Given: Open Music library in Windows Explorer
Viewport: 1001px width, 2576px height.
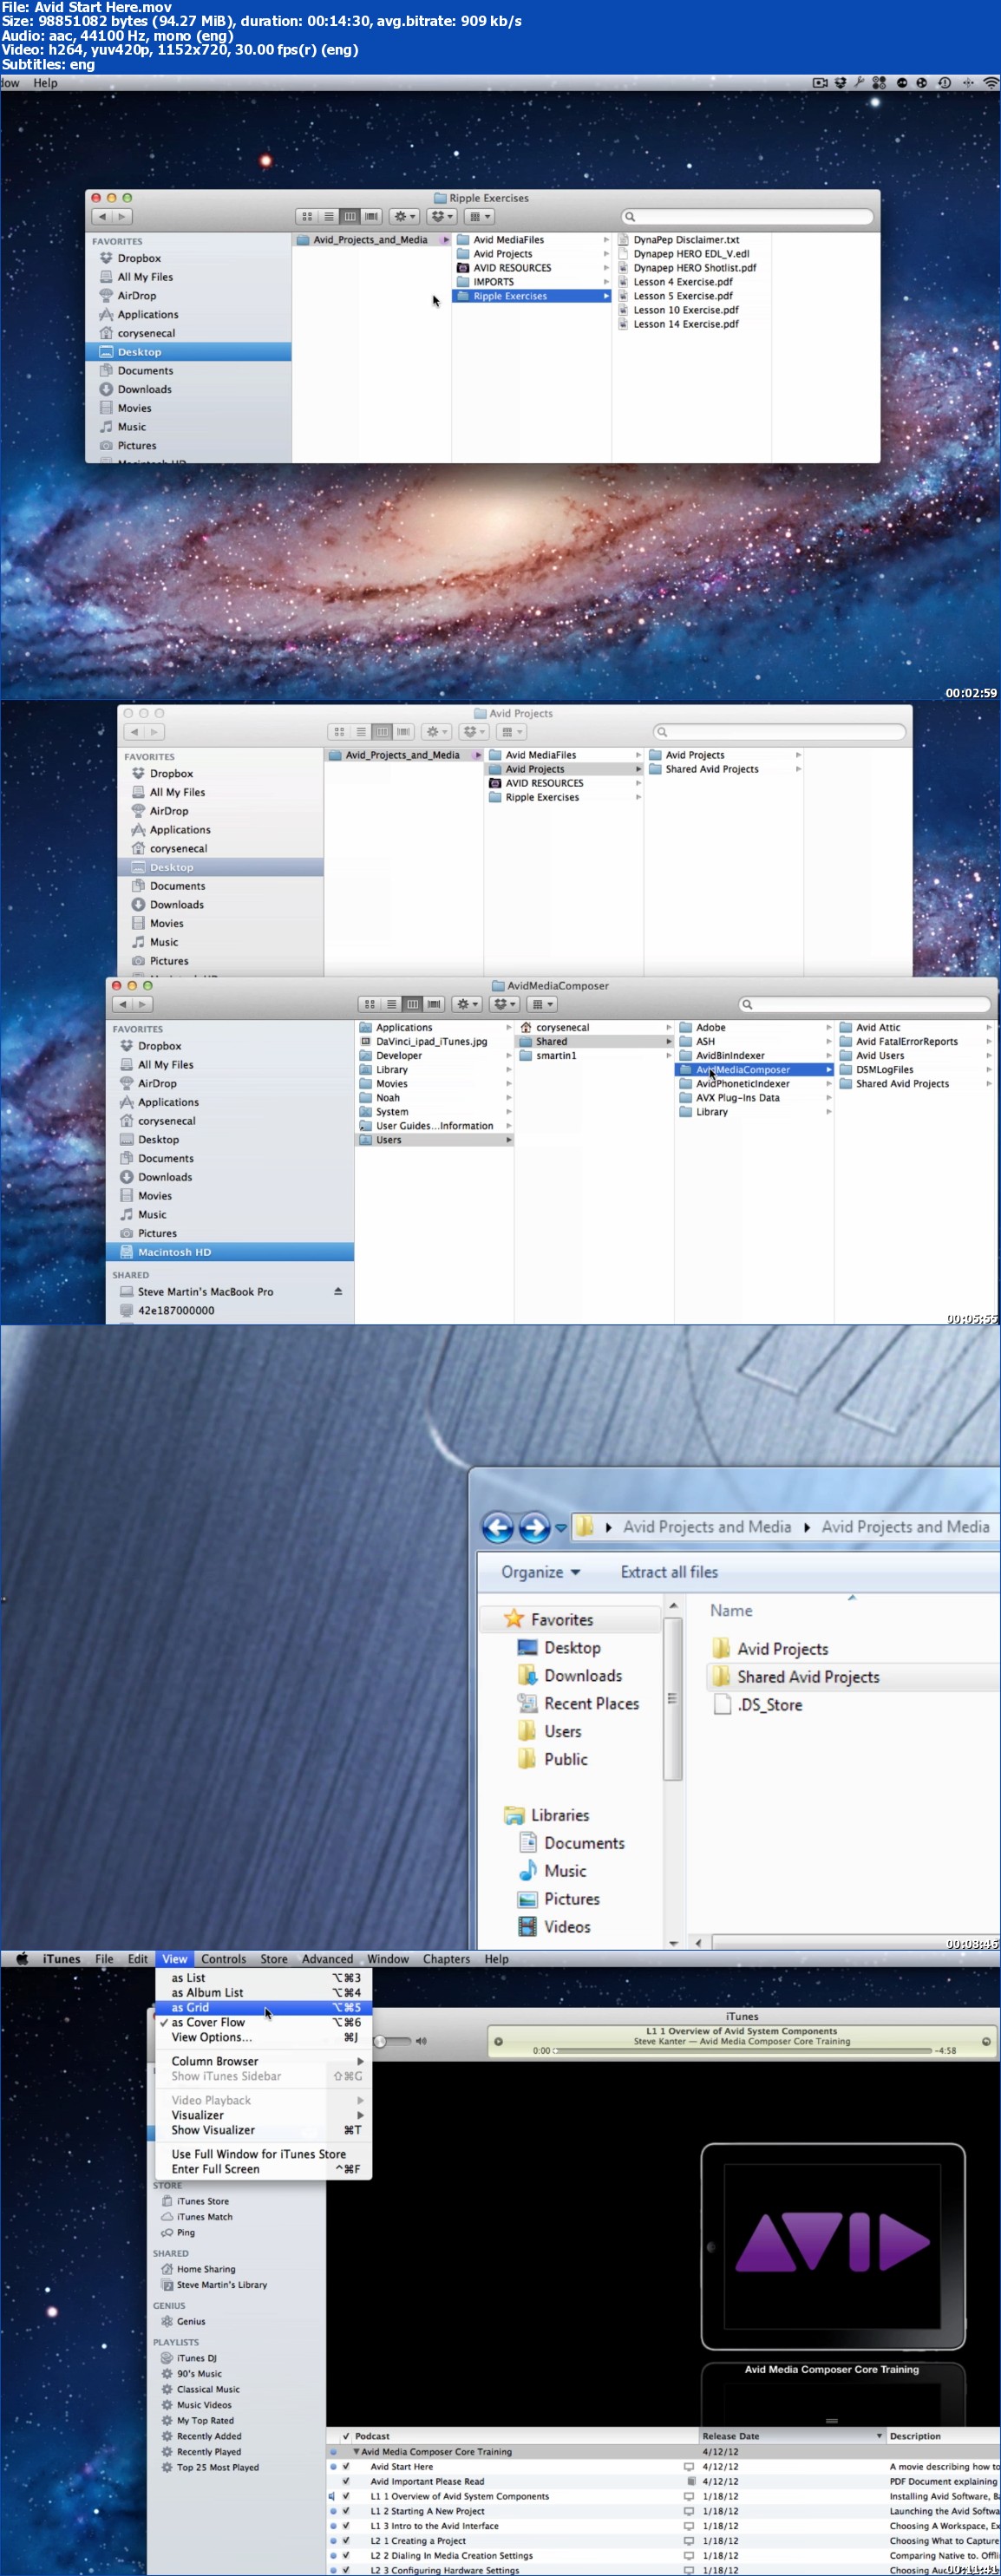Looking at the screenshot, I should (552, 1871).
